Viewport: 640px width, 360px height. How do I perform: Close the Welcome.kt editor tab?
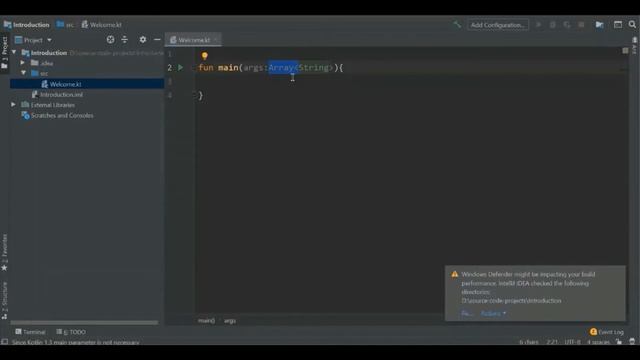pos(216,39)
